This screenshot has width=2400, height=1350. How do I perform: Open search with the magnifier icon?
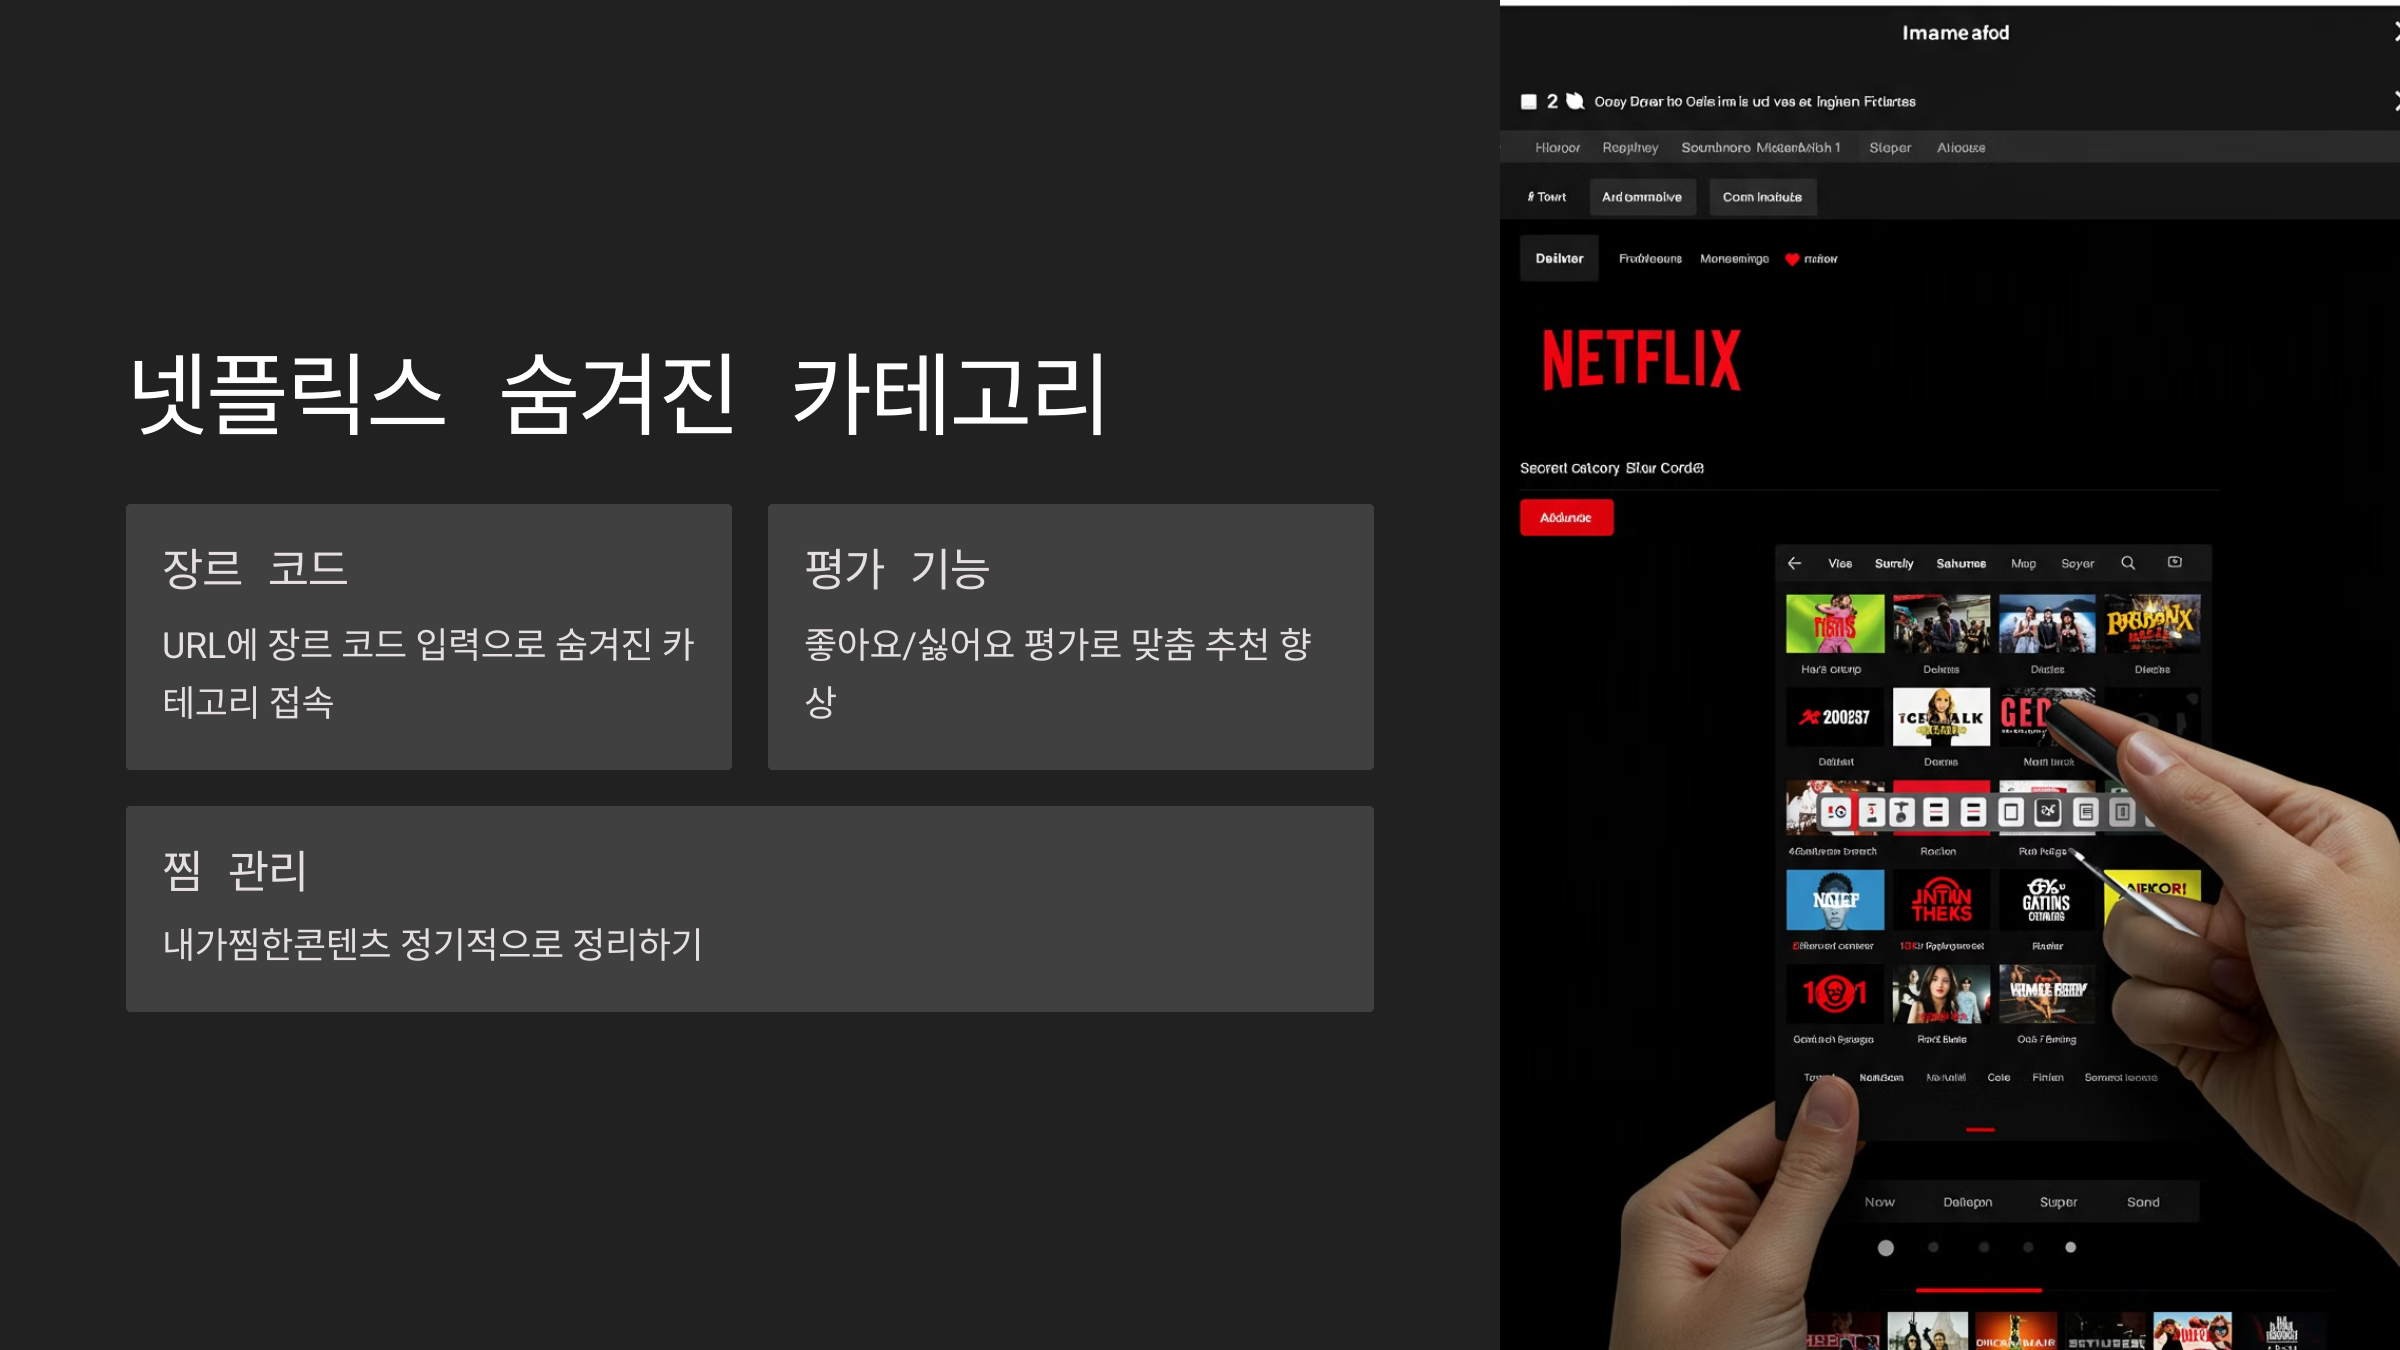click(2128, 563)
